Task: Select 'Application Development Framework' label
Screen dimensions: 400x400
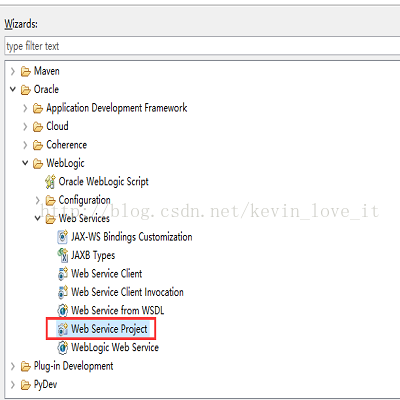Action: (117, 108)
